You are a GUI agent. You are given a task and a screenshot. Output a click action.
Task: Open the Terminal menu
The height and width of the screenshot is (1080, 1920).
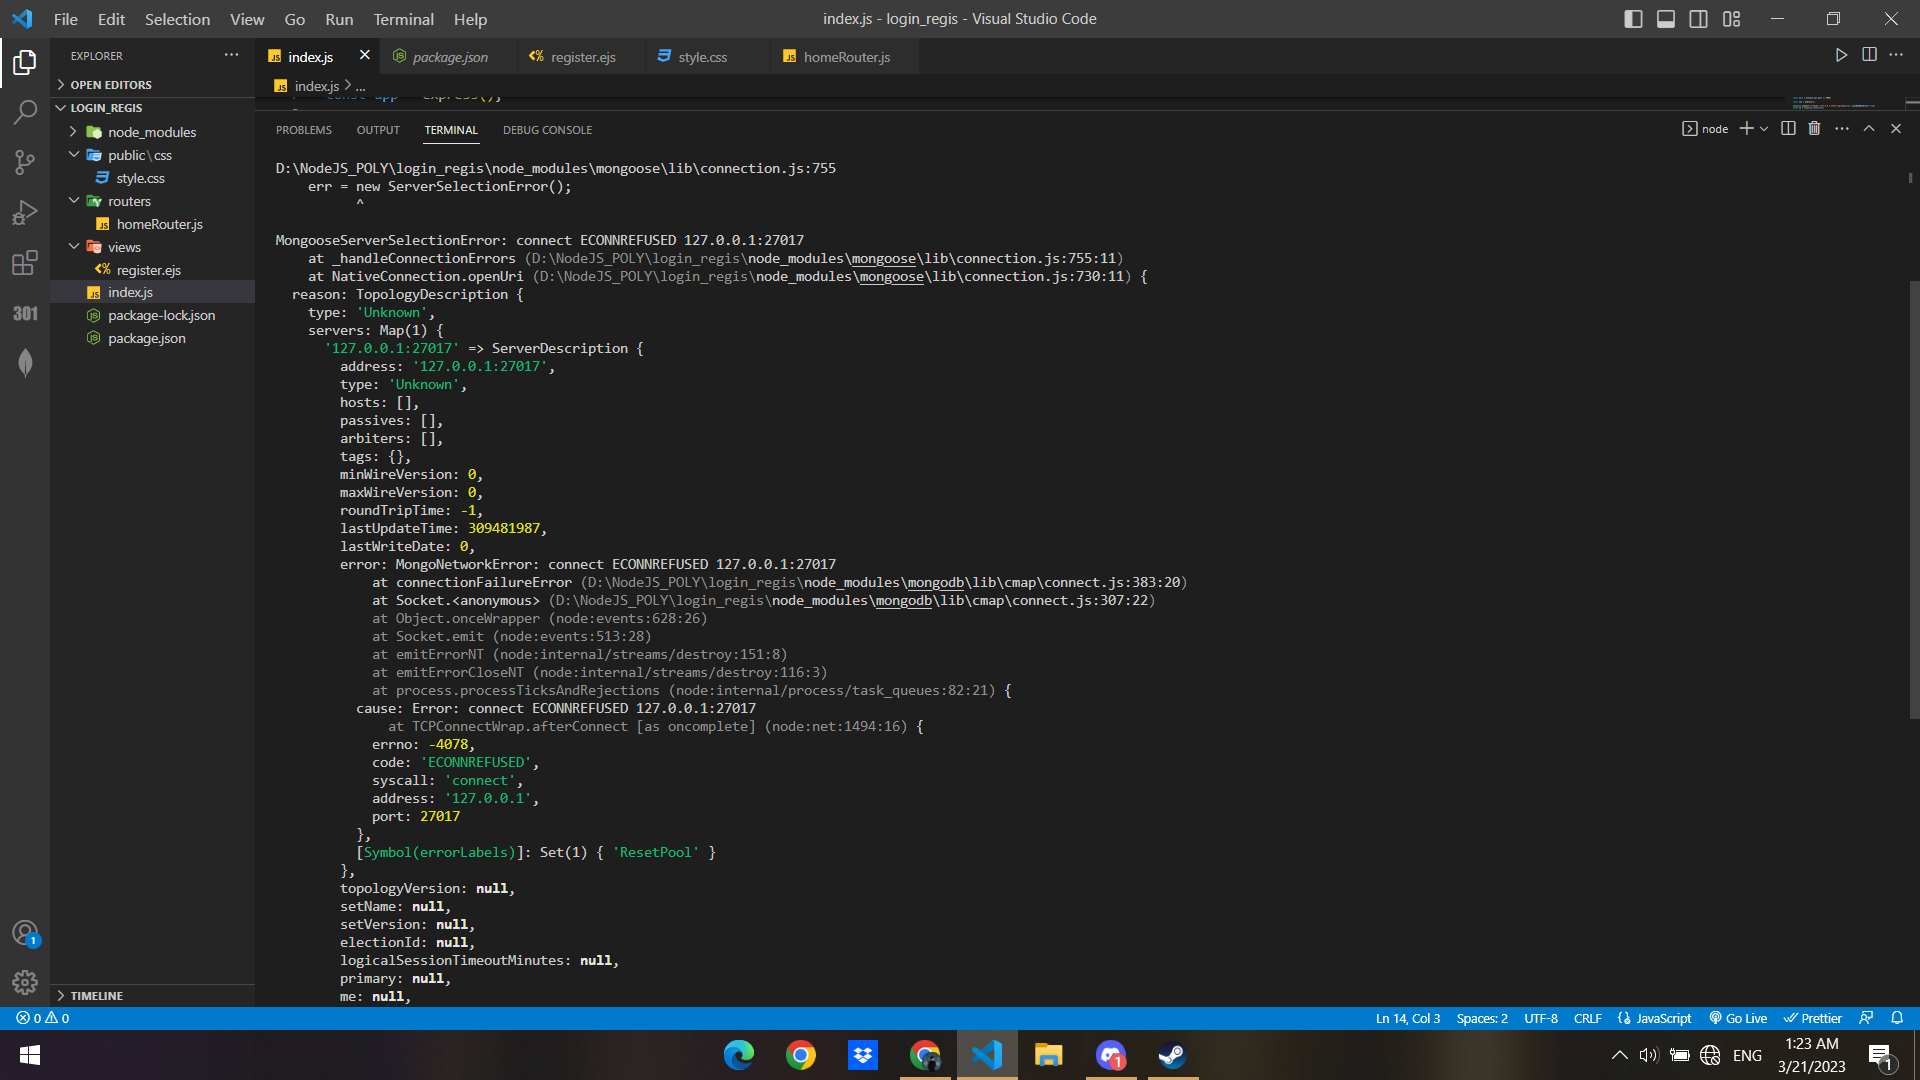pos(403,19)
